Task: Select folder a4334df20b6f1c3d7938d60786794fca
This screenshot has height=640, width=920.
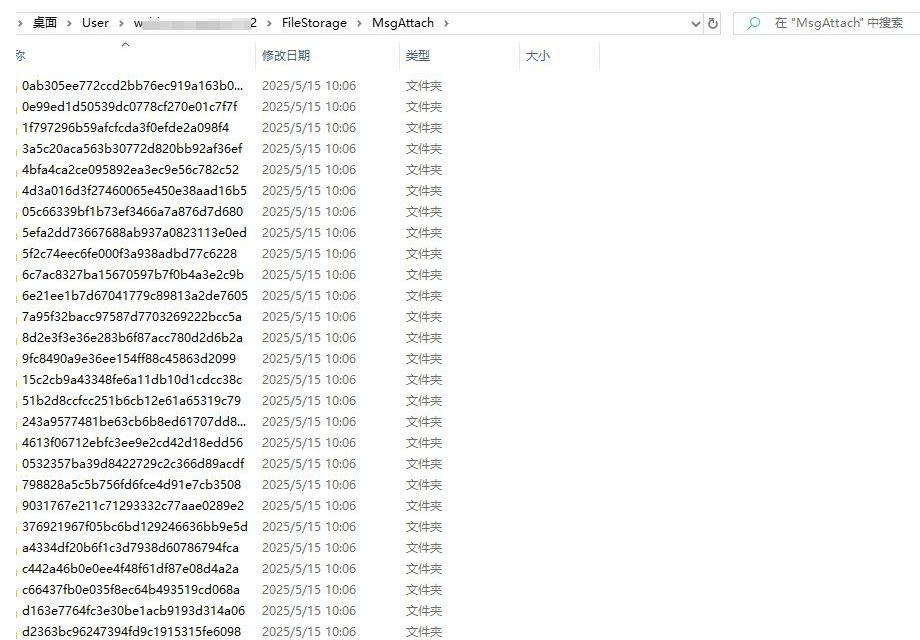Action: point(130,548)
